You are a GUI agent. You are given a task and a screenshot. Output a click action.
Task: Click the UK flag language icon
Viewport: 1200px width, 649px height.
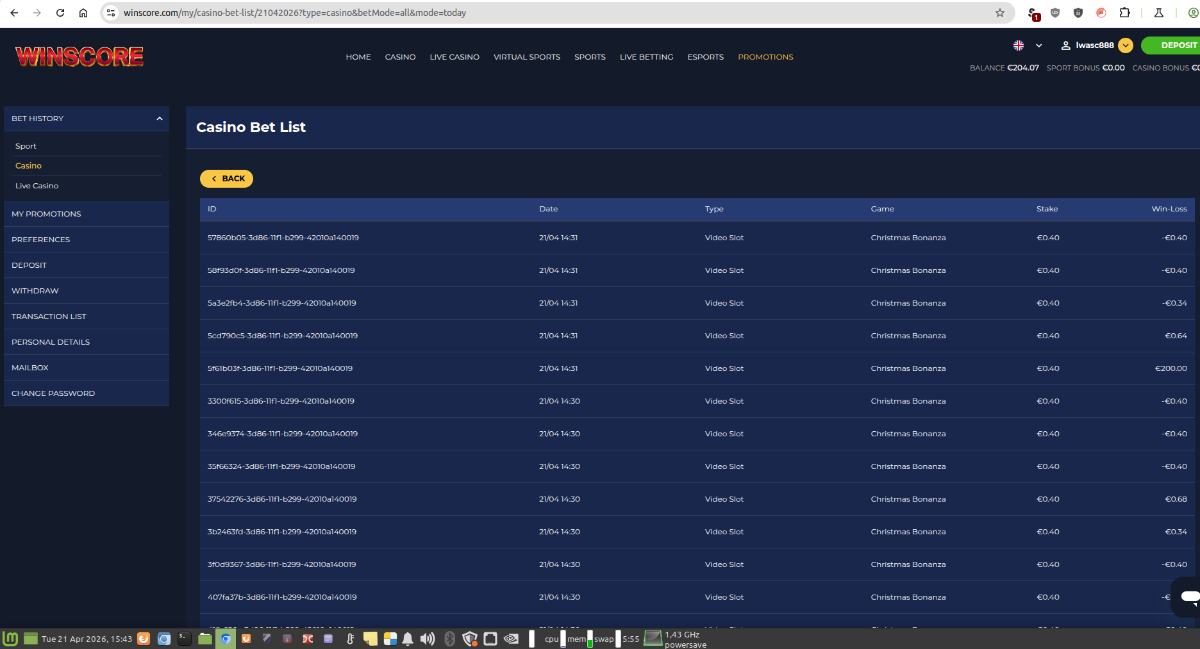[1018, 45]
